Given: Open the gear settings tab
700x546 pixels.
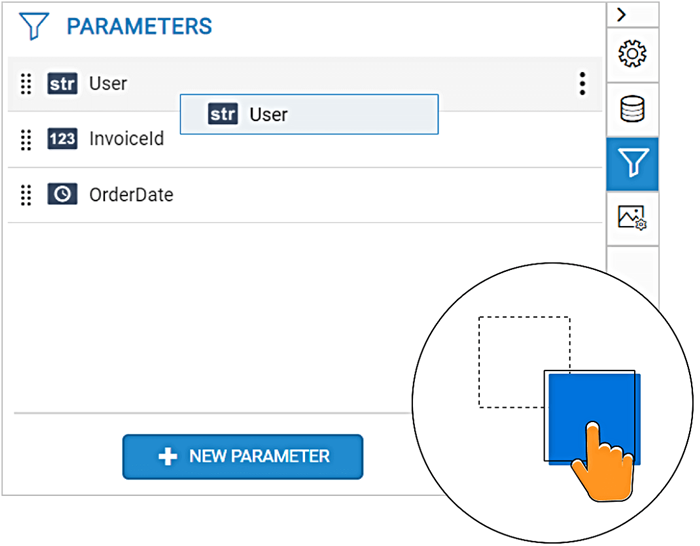Looking at the screenshot, I should 632,54.
